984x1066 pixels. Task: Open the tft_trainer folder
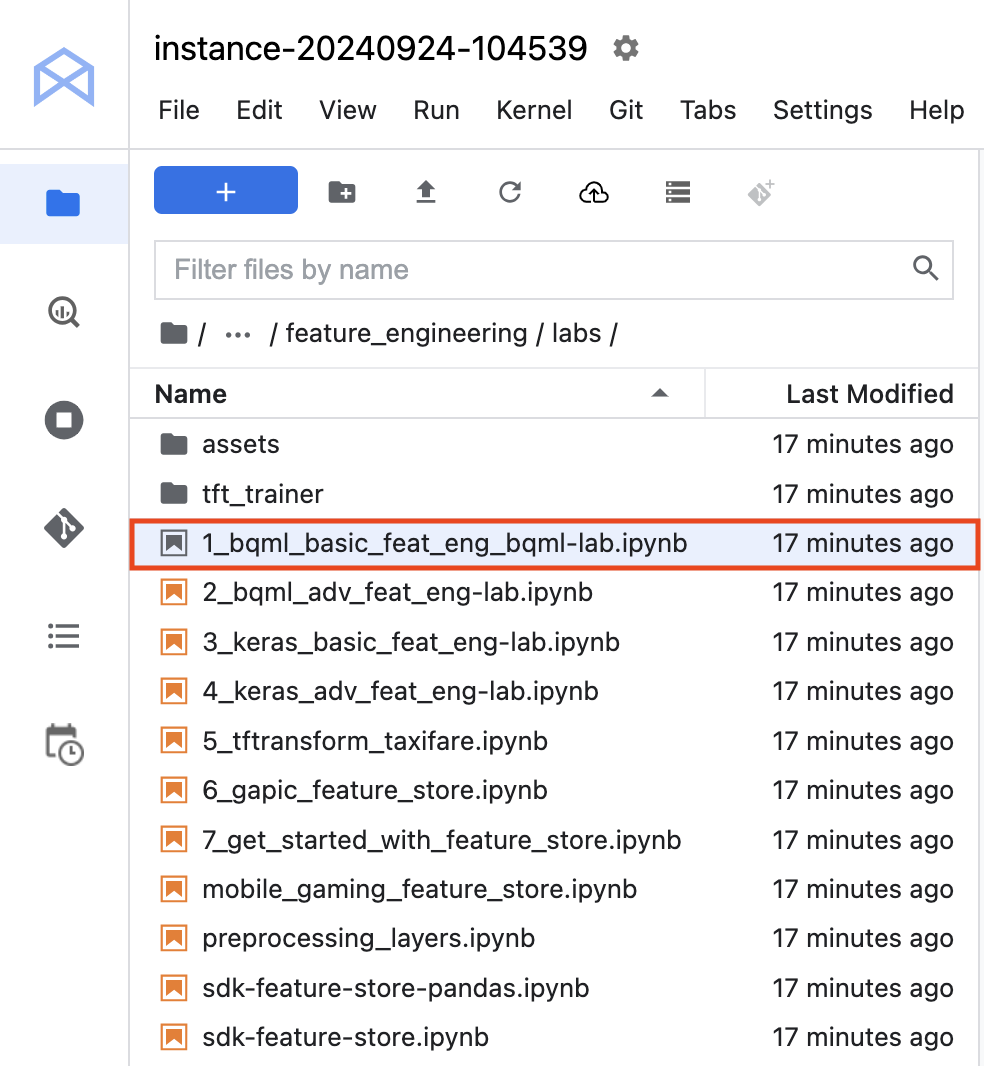point(262,494)
